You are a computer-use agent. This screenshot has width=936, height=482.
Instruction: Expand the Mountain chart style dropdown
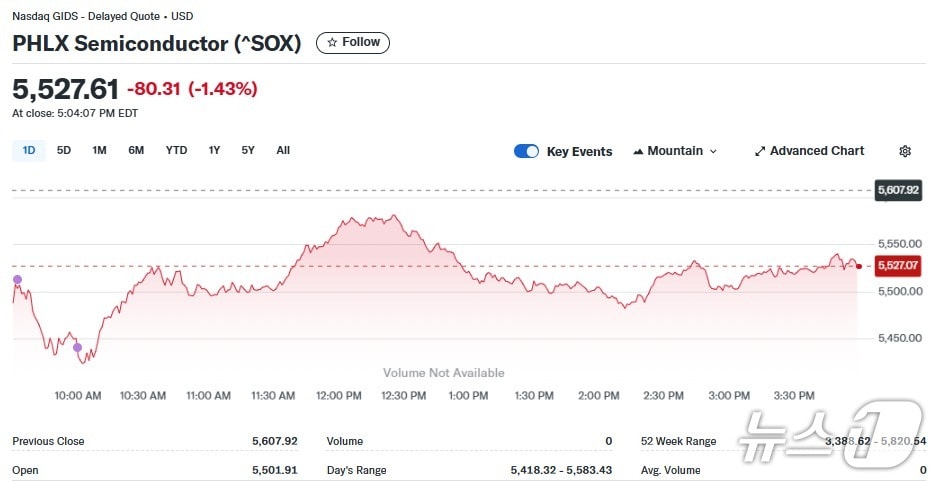point(713,151)
